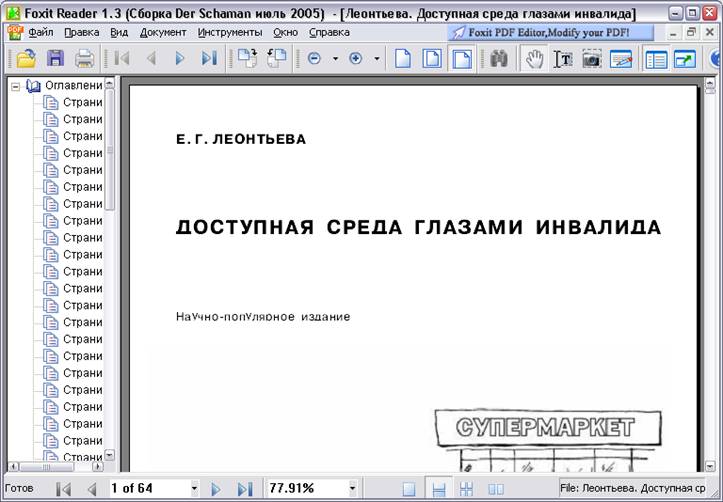Open the Инструменты menu
Viewport: 723px width, 502px height.
click(x=230, y=33)
